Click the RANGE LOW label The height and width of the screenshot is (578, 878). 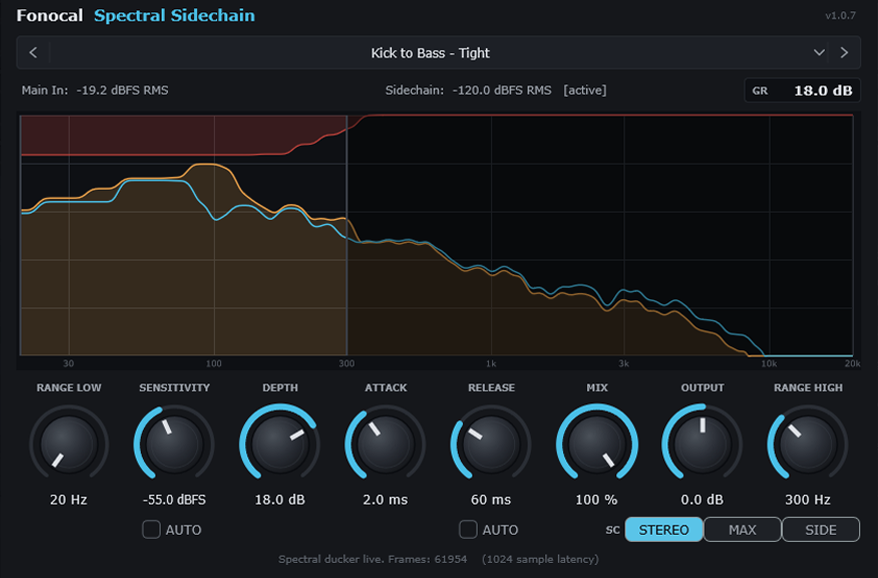click(69, 388)
